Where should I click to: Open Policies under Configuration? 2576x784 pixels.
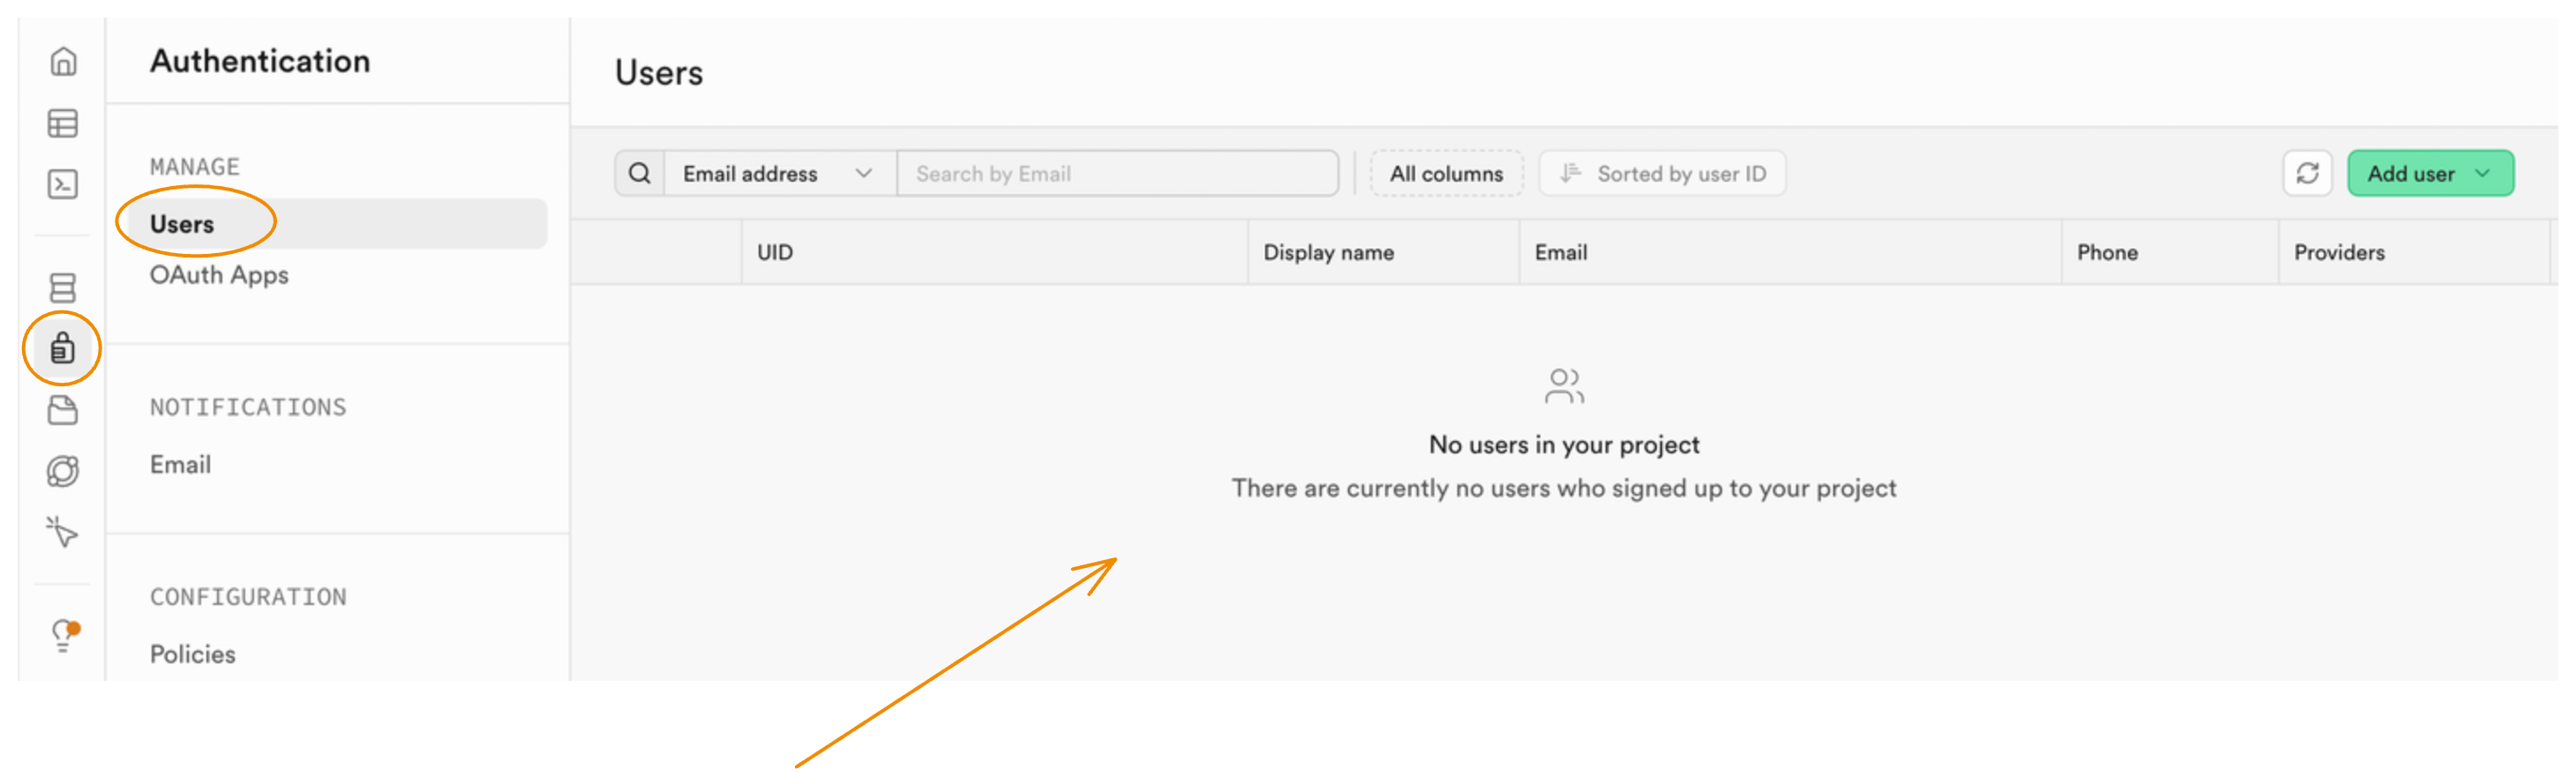point(193,654)
